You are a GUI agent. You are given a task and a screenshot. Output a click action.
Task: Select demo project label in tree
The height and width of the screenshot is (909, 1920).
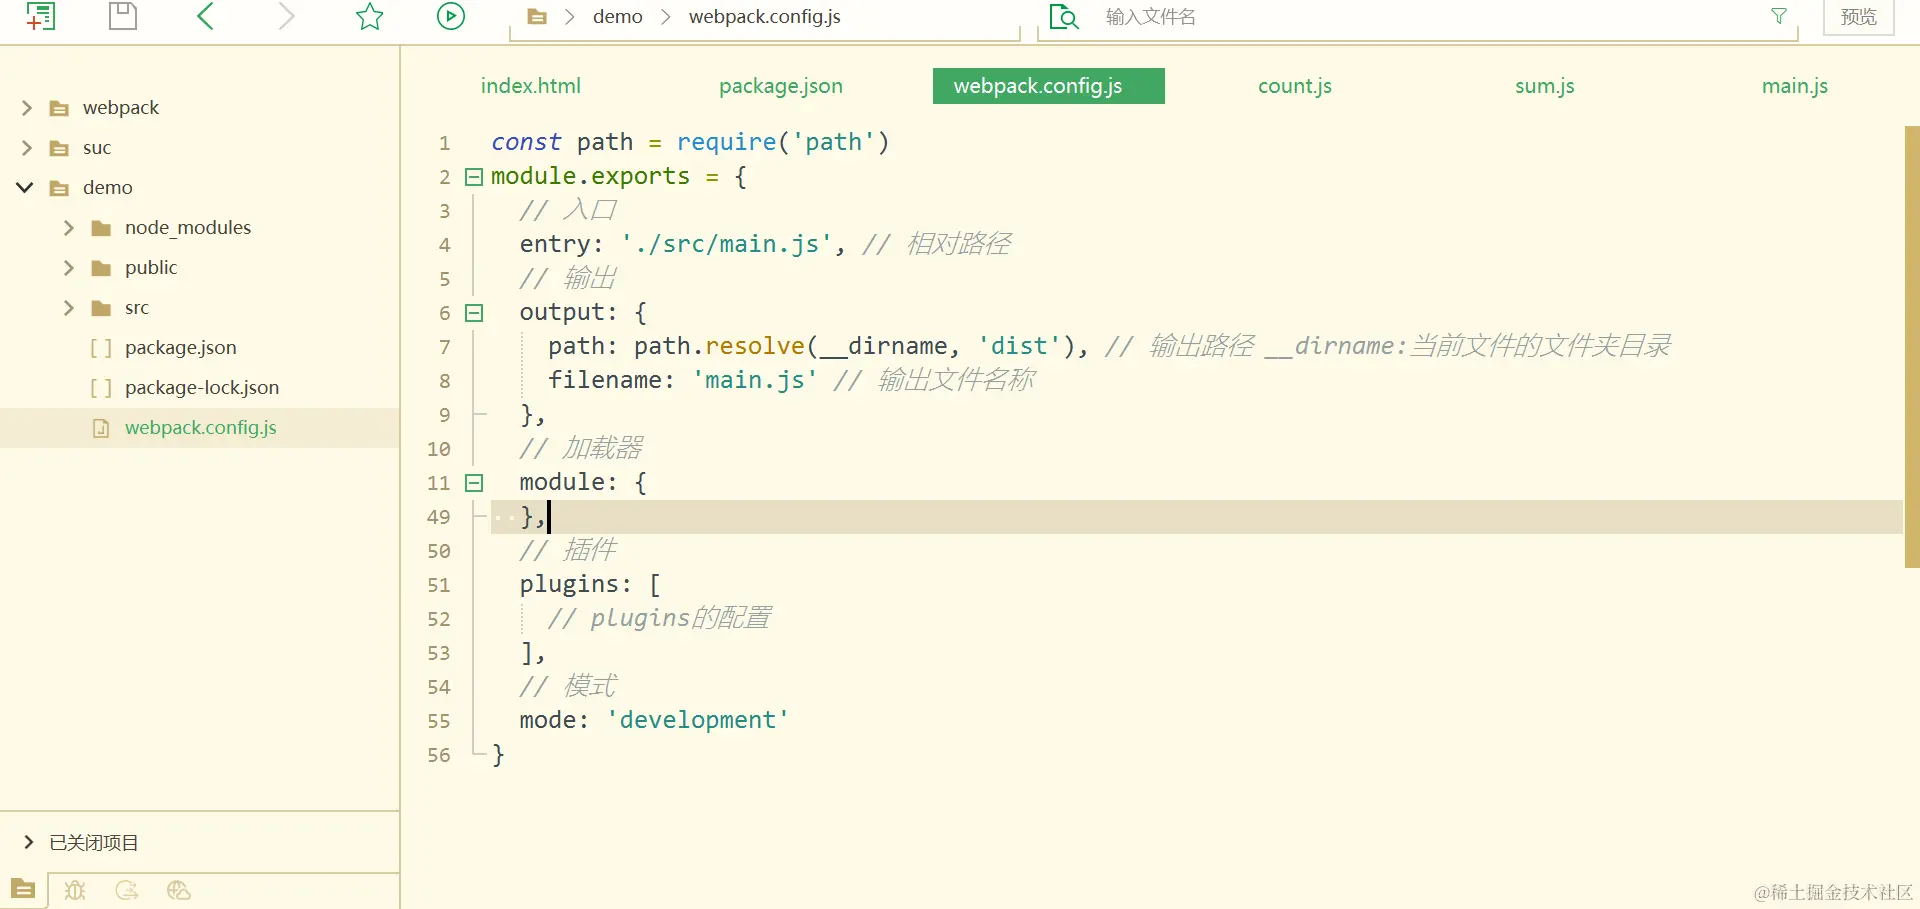[108, 188]
